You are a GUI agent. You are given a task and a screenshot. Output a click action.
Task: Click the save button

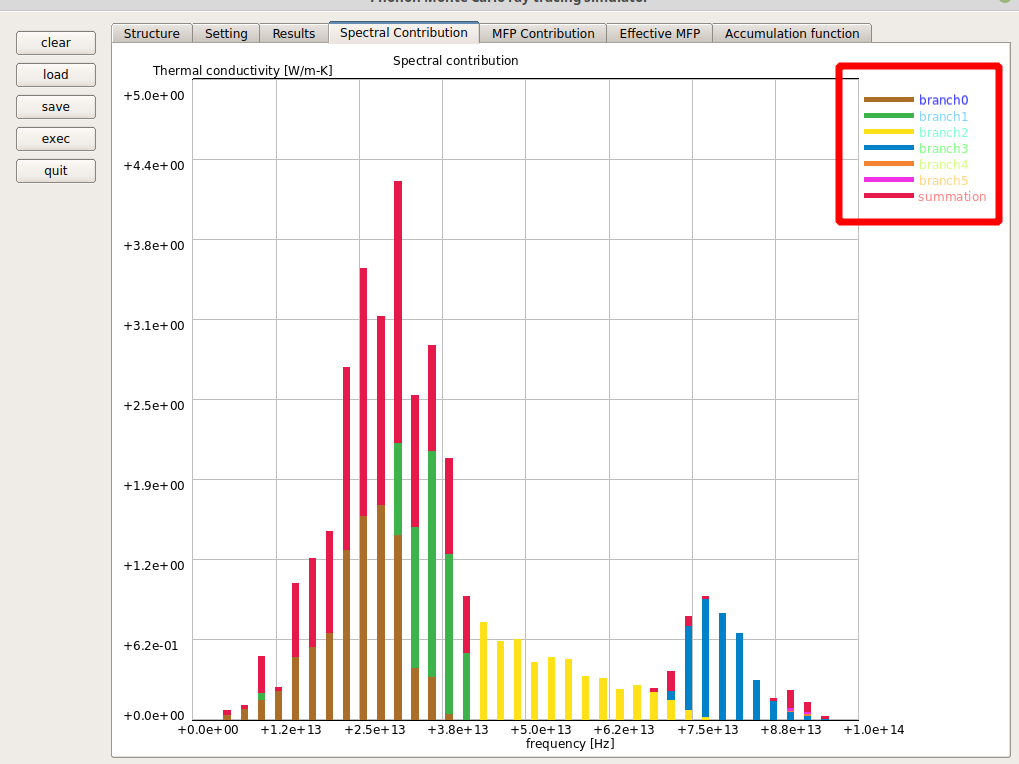click(56, 107)
